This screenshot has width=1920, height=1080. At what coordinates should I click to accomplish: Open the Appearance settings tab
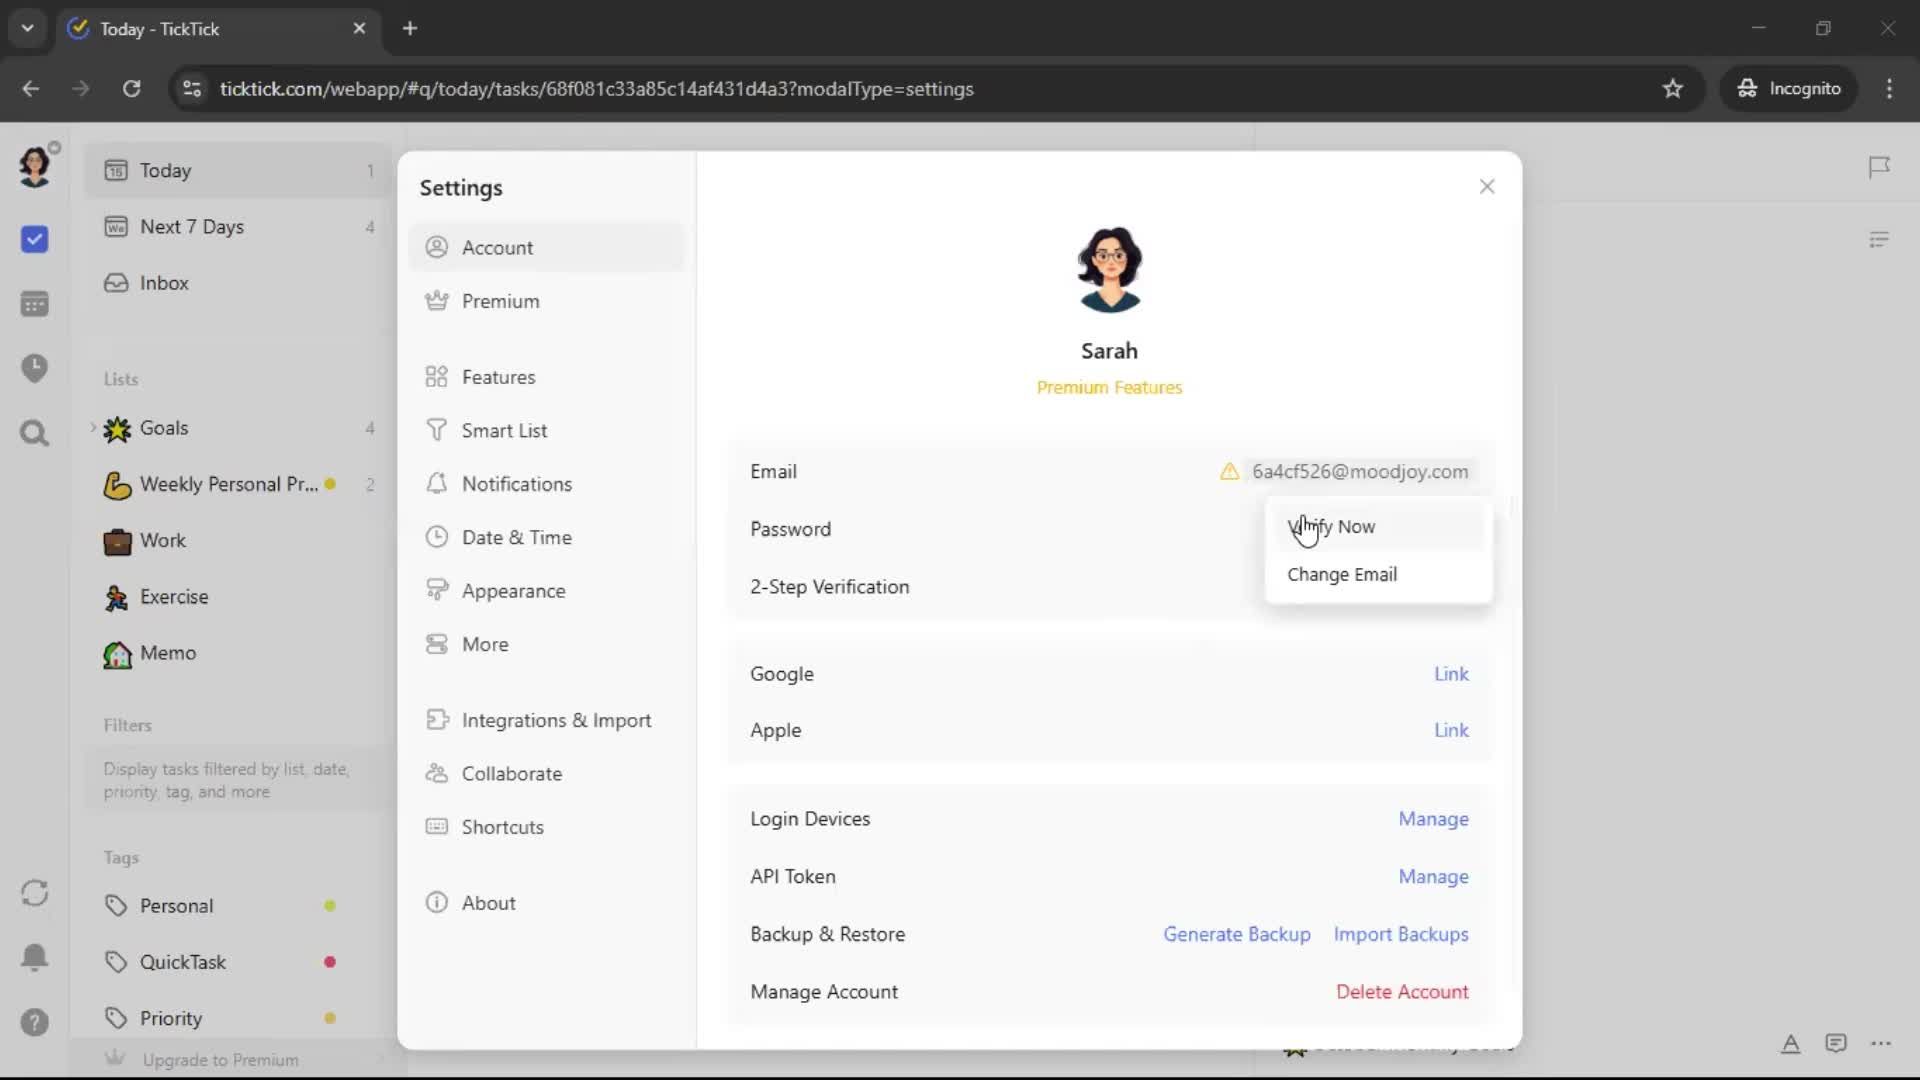(x=513, y=591)
